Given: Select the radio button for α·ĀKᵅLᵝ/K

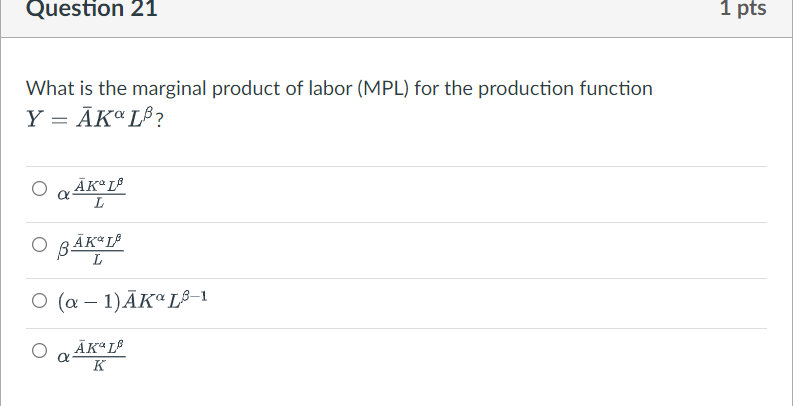Looking at the screenshot, I should [39, 351].
